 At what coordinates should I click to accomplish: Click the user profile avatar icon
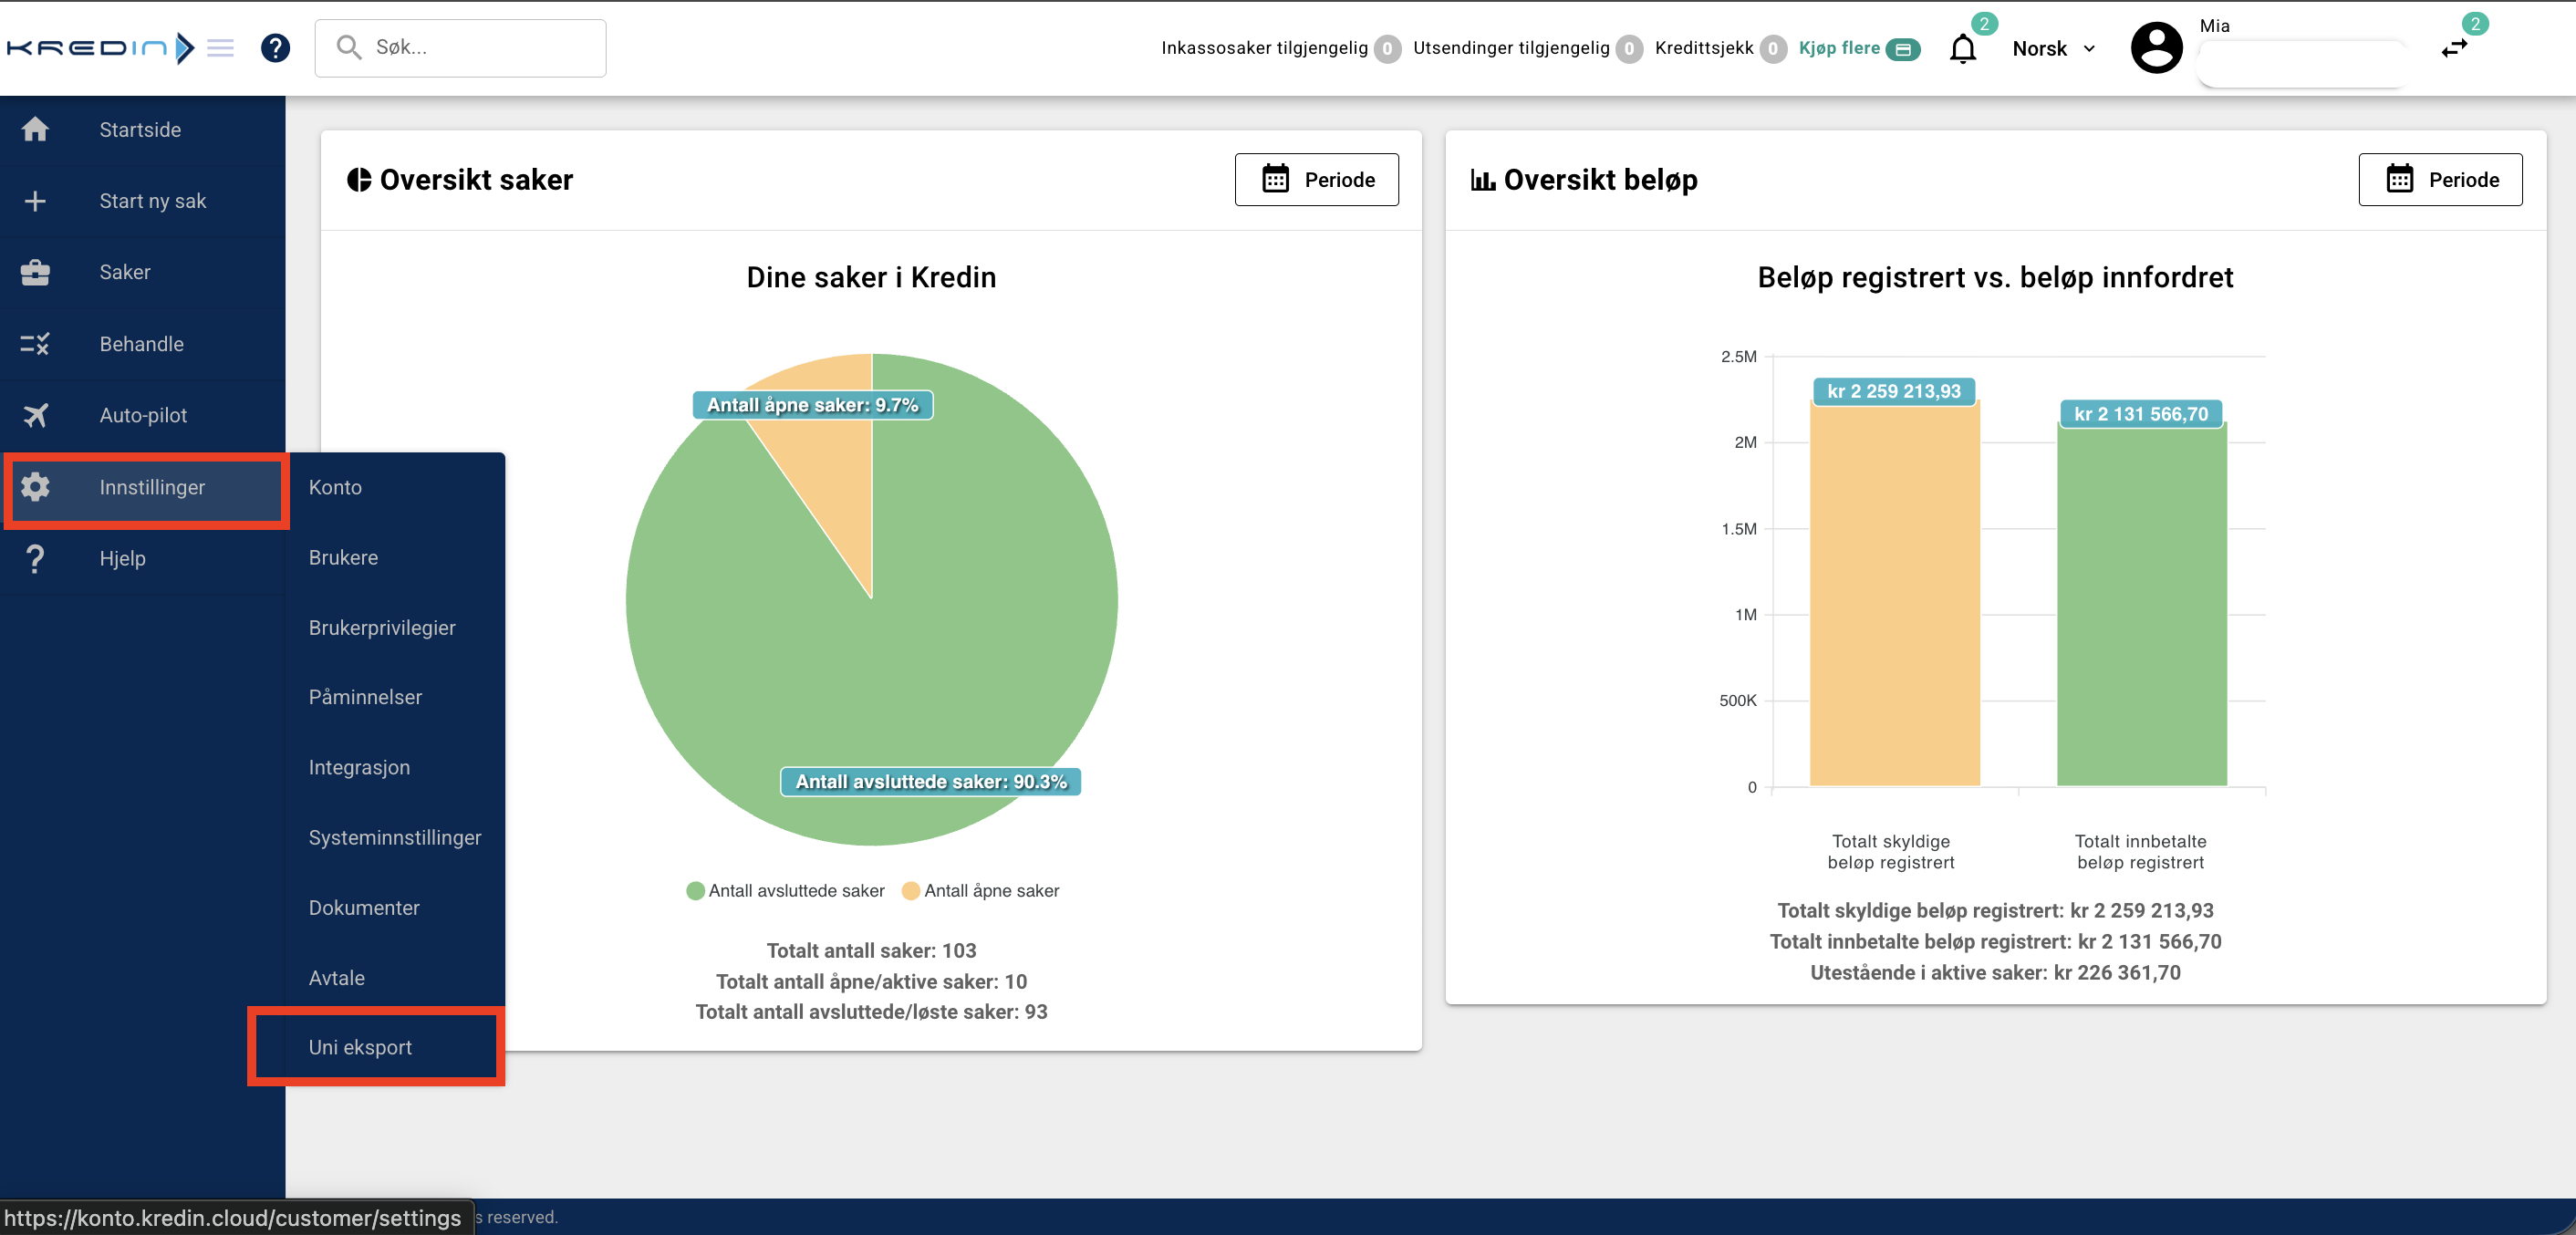(2156, 48)
